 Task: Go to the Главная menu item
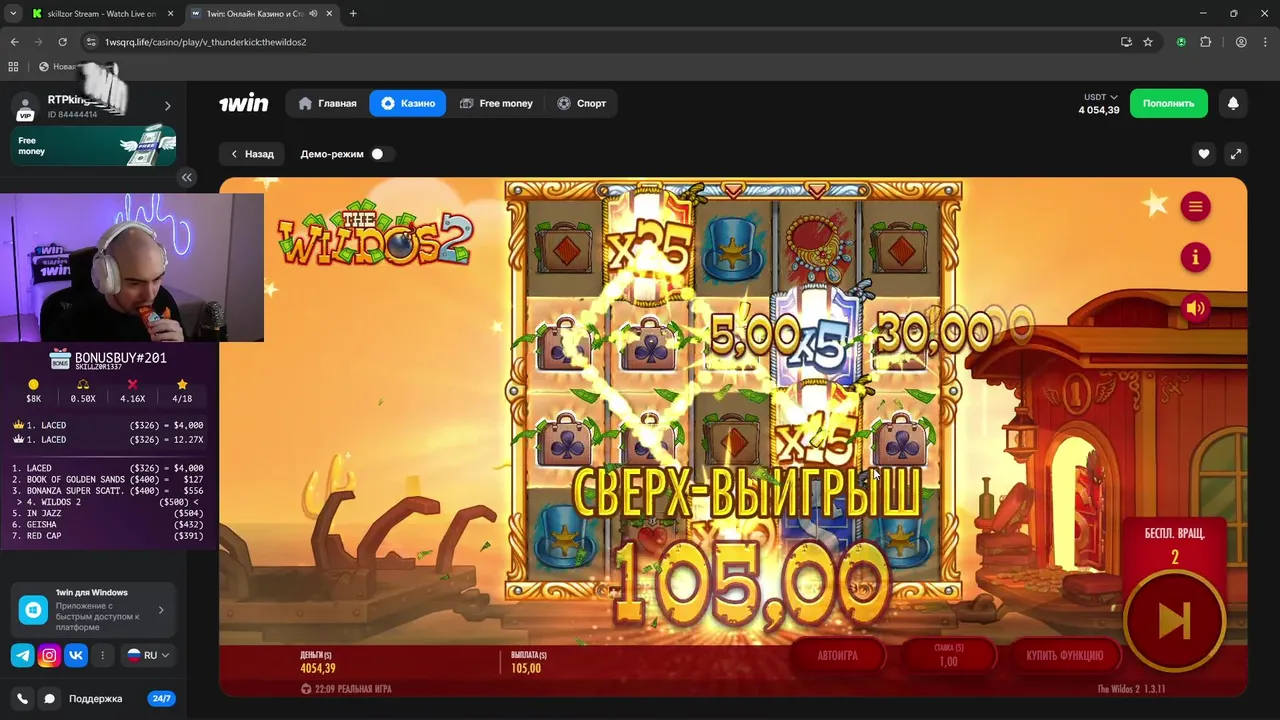tap(327, 103)
